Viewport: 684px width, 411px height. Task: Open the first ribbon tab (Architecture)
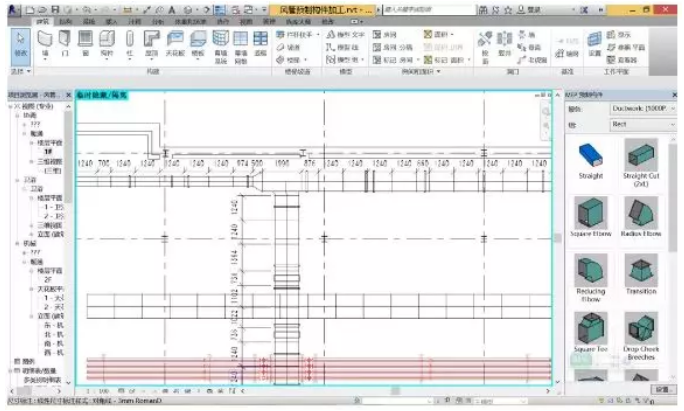(43, 21)
